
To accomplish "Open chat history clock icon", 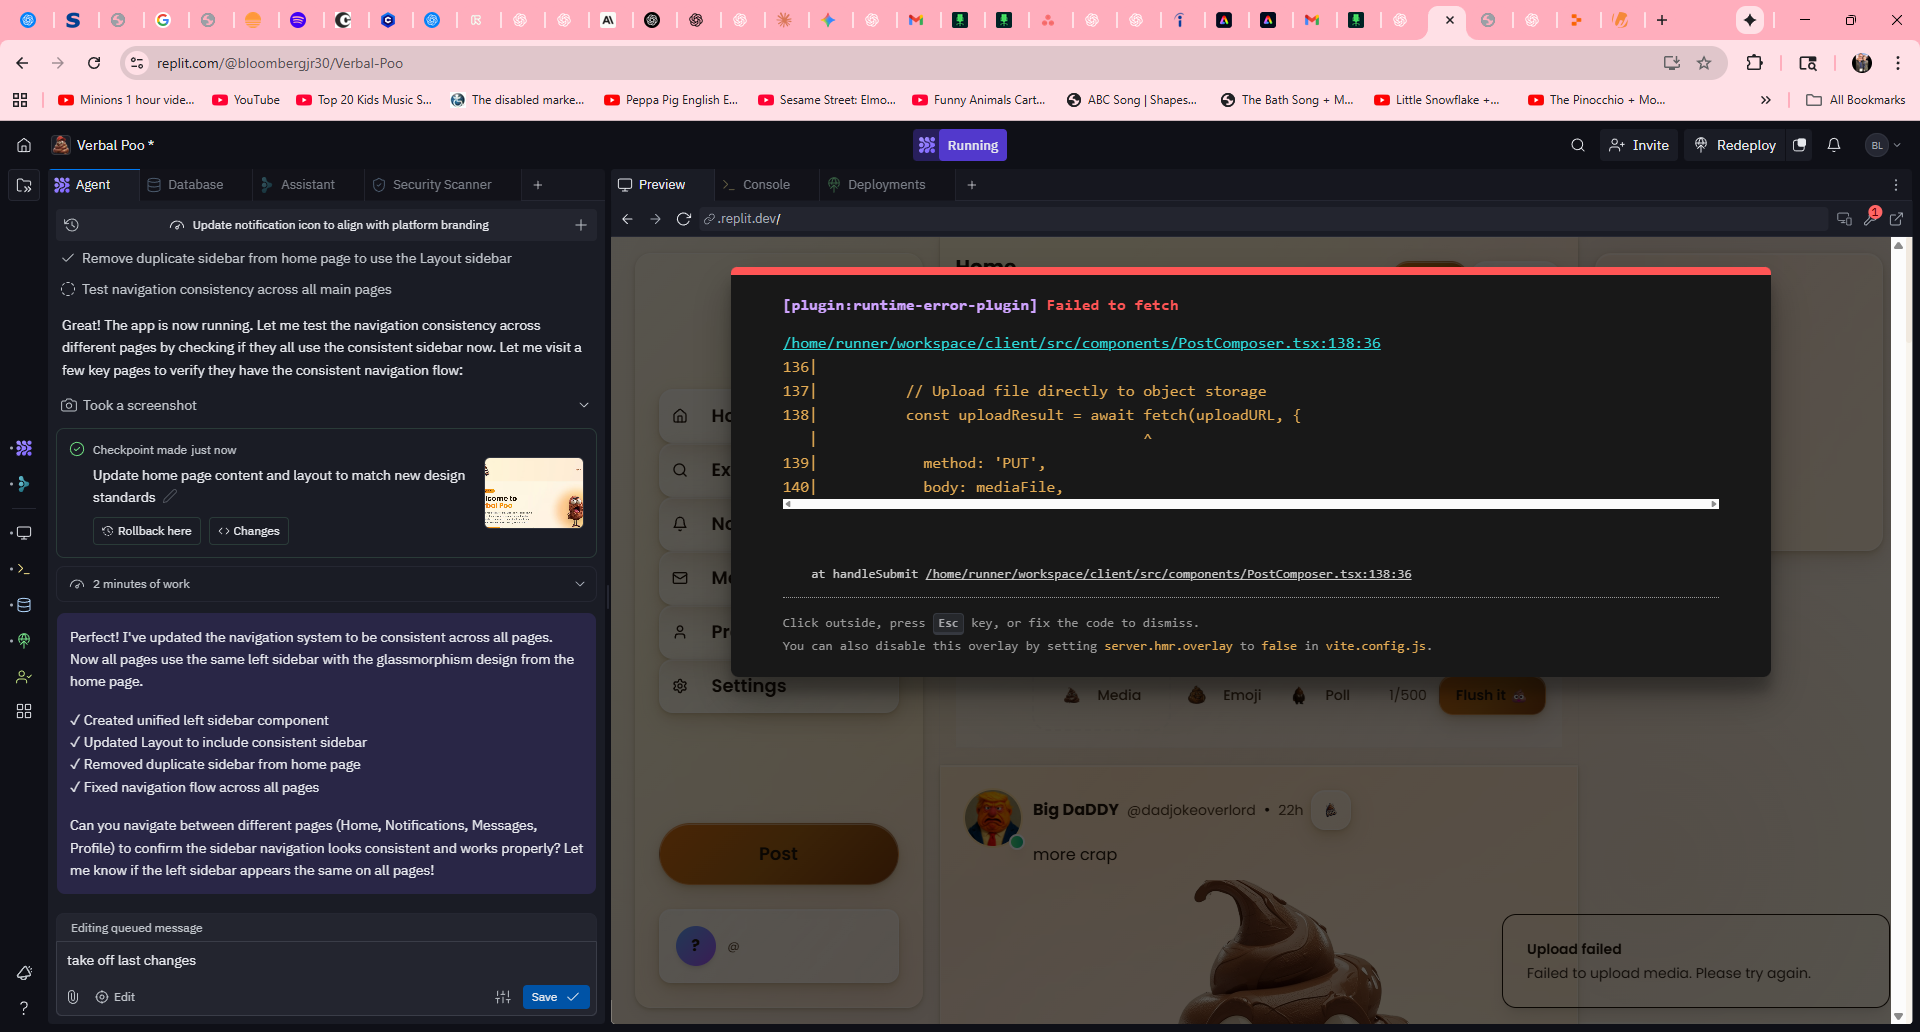I will [x=71, y=225].
